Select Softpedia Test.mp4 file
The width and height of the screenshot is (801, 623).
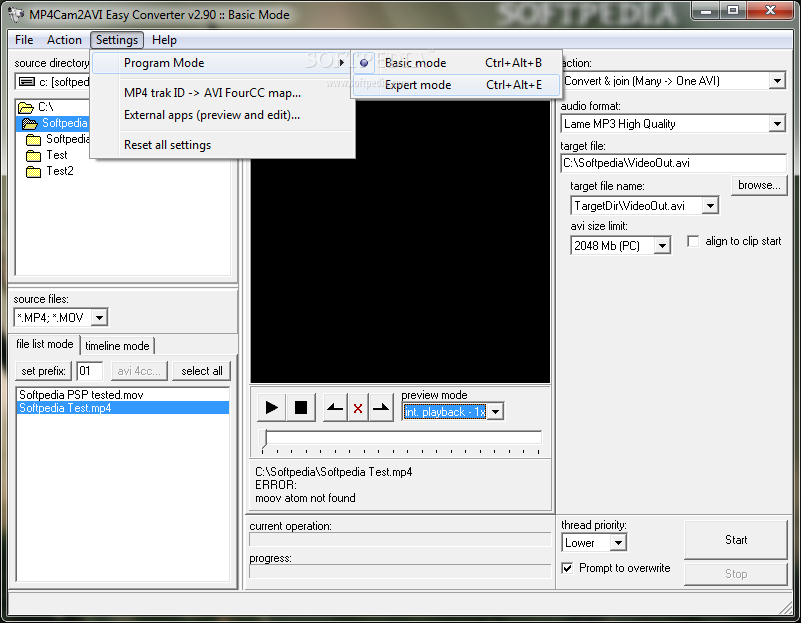[x=123, y=408]
